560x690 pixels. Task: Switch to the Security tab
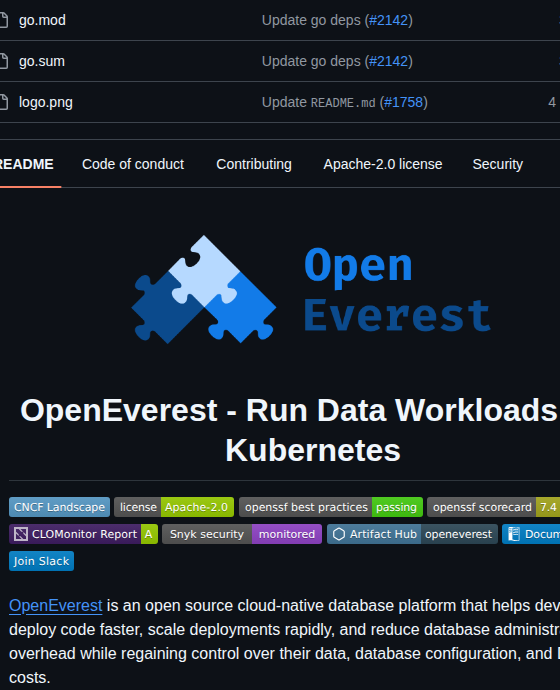point(498,164)
